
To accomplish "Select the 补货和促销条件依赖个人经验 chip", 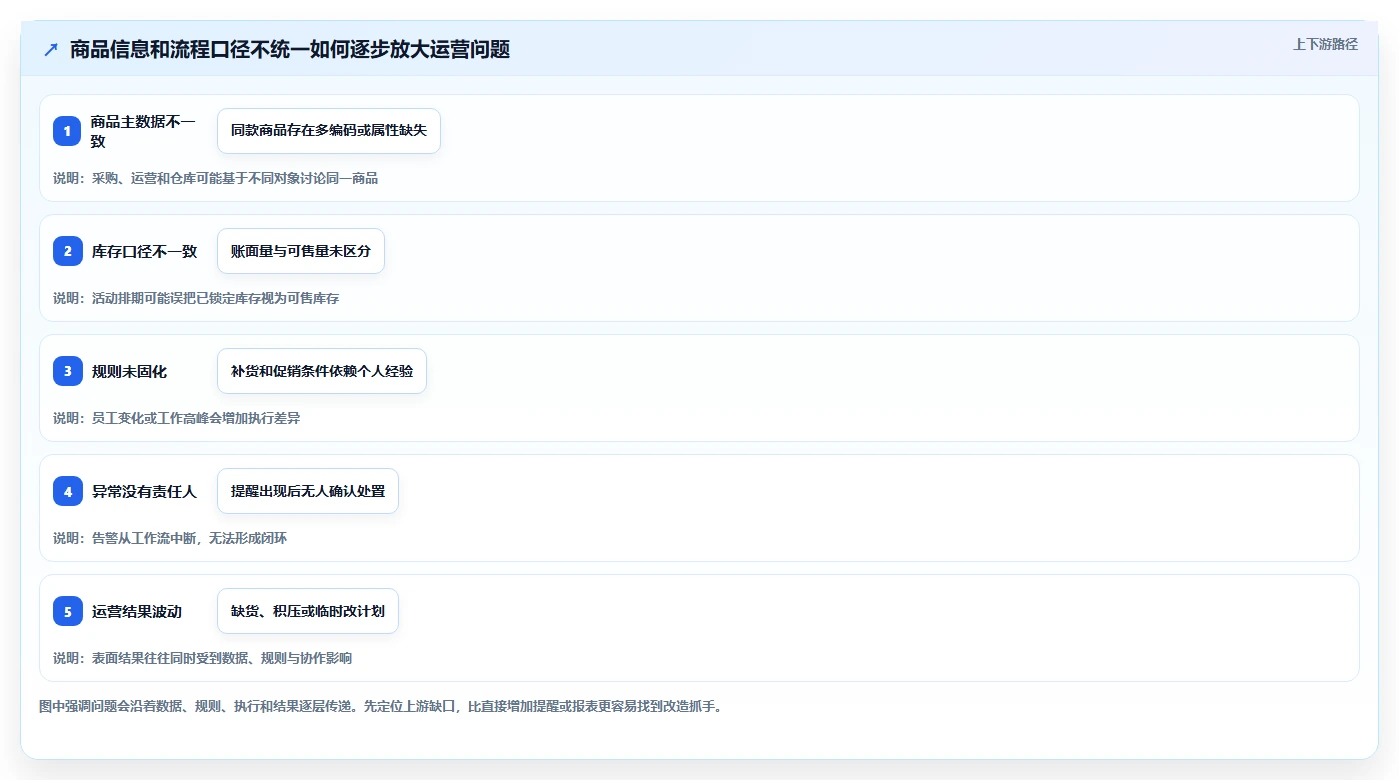I will click(322, 371).
